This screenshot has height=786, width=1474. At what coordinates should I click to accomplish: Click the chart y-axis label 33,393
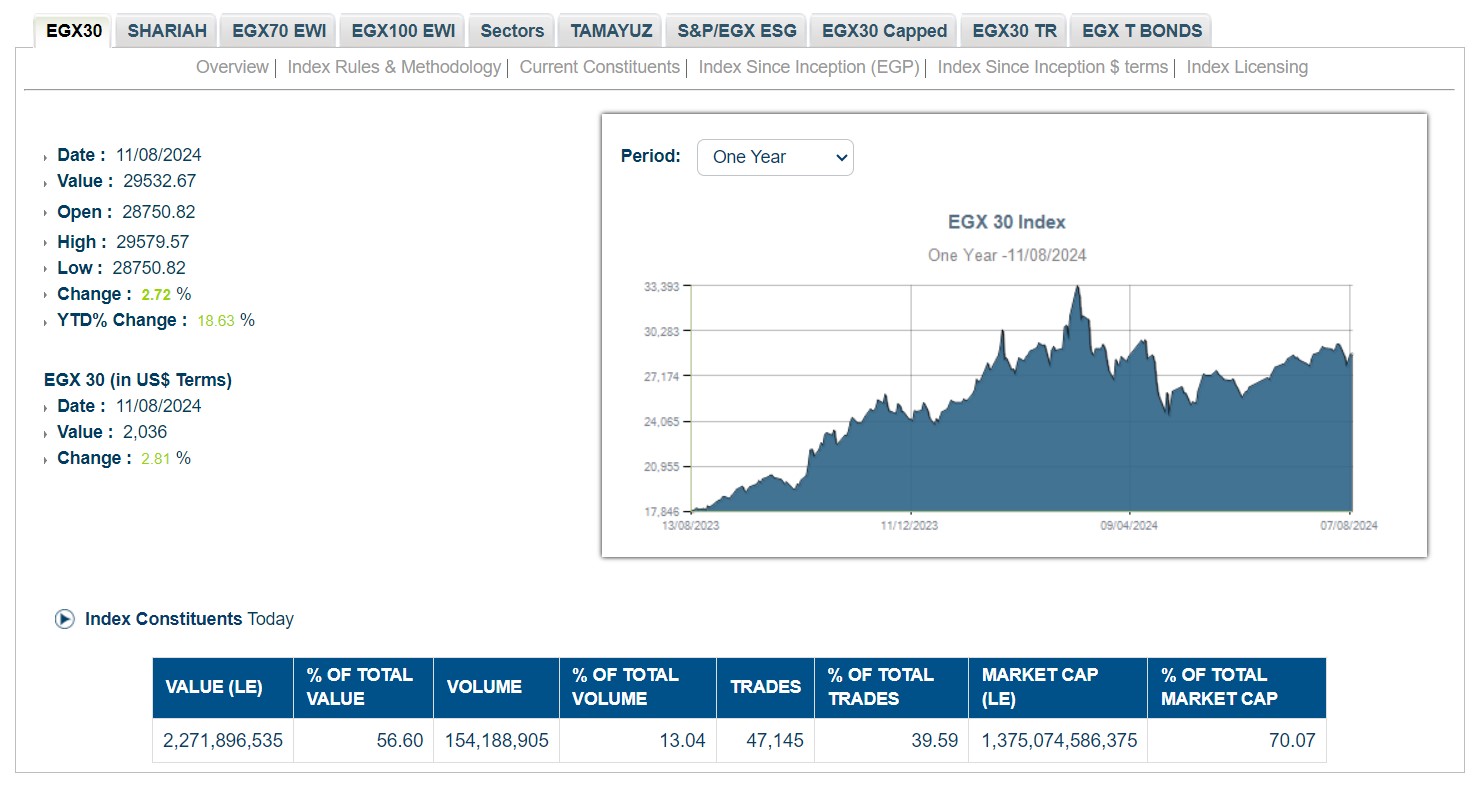tap(661, 286)
